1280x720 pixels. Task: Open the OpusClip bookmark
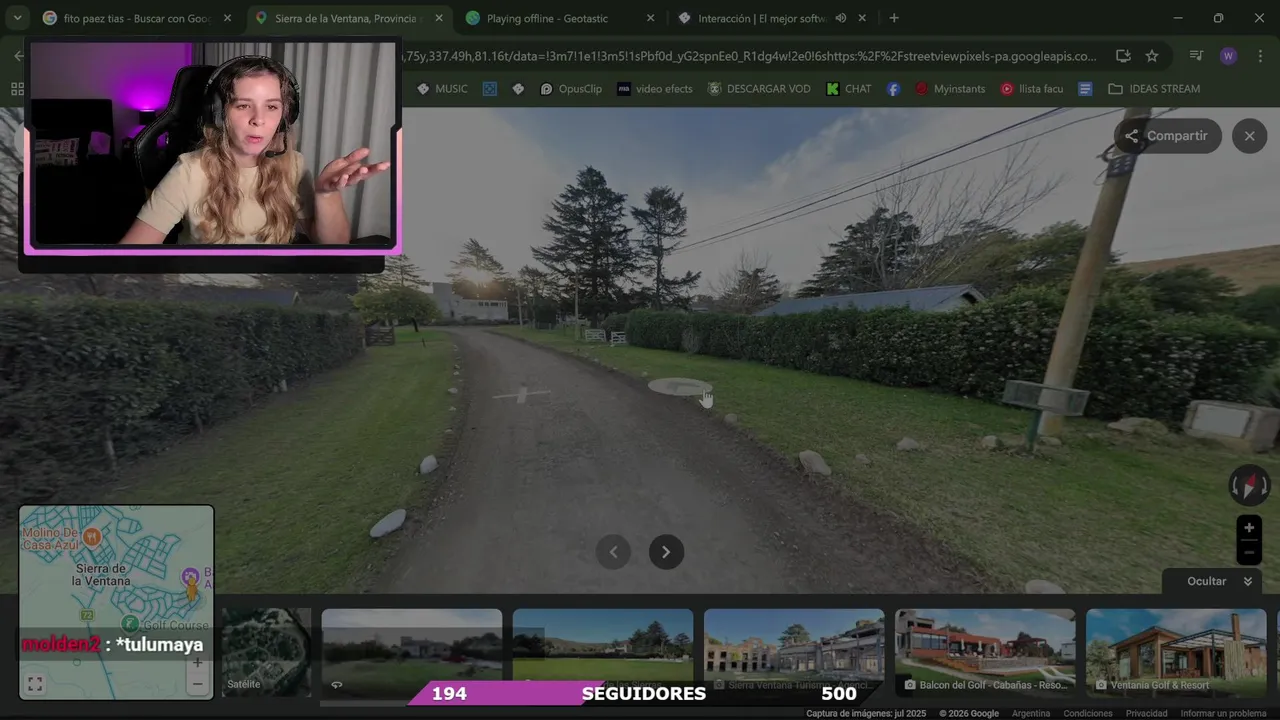[571, 89]
